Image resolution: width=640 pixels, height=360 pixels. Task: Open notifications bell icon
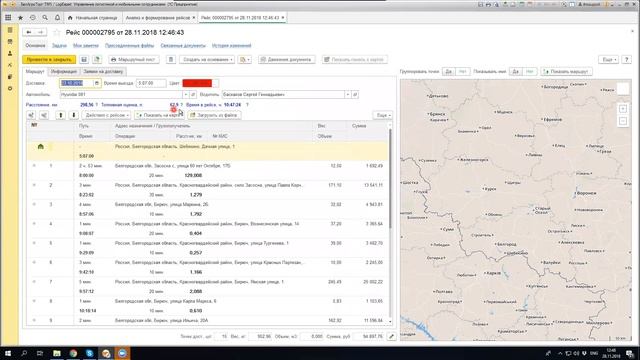tap(57, 18)
